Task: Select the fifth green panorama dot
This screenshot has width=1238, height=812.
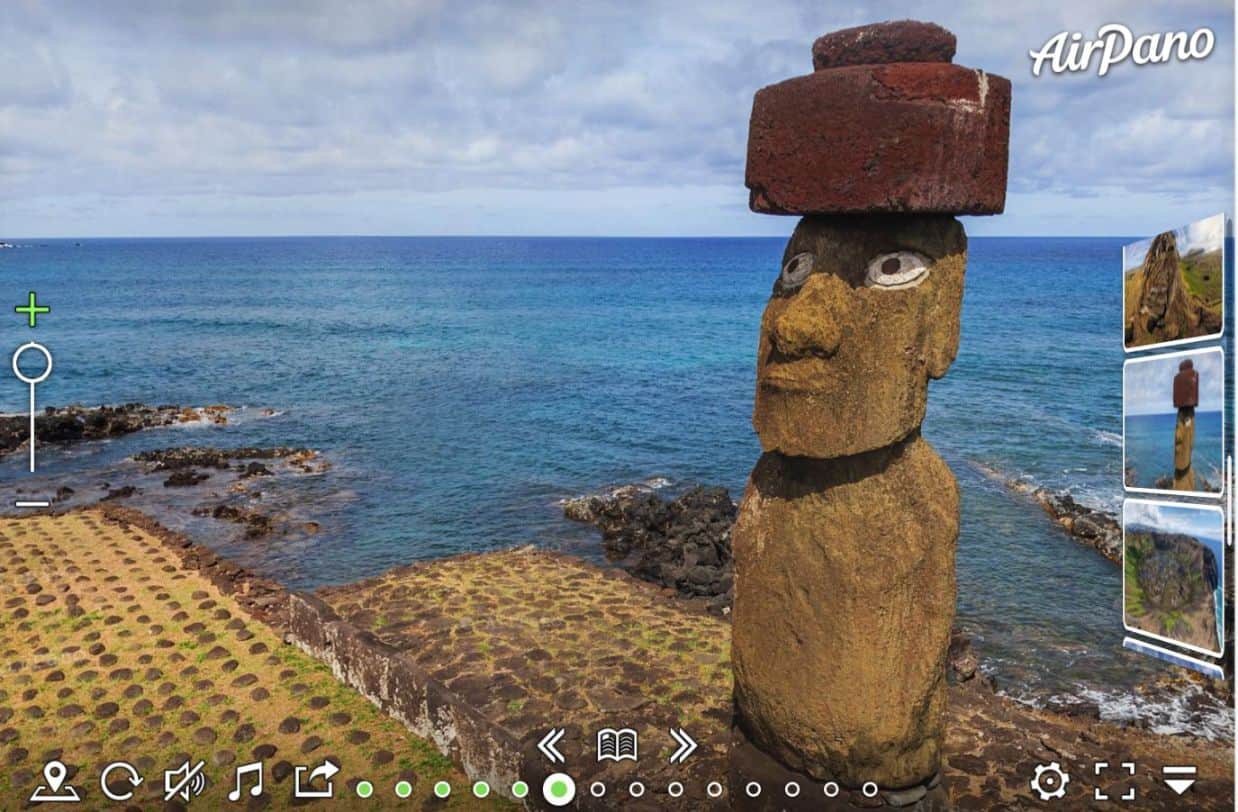Action: coord(520,789)
